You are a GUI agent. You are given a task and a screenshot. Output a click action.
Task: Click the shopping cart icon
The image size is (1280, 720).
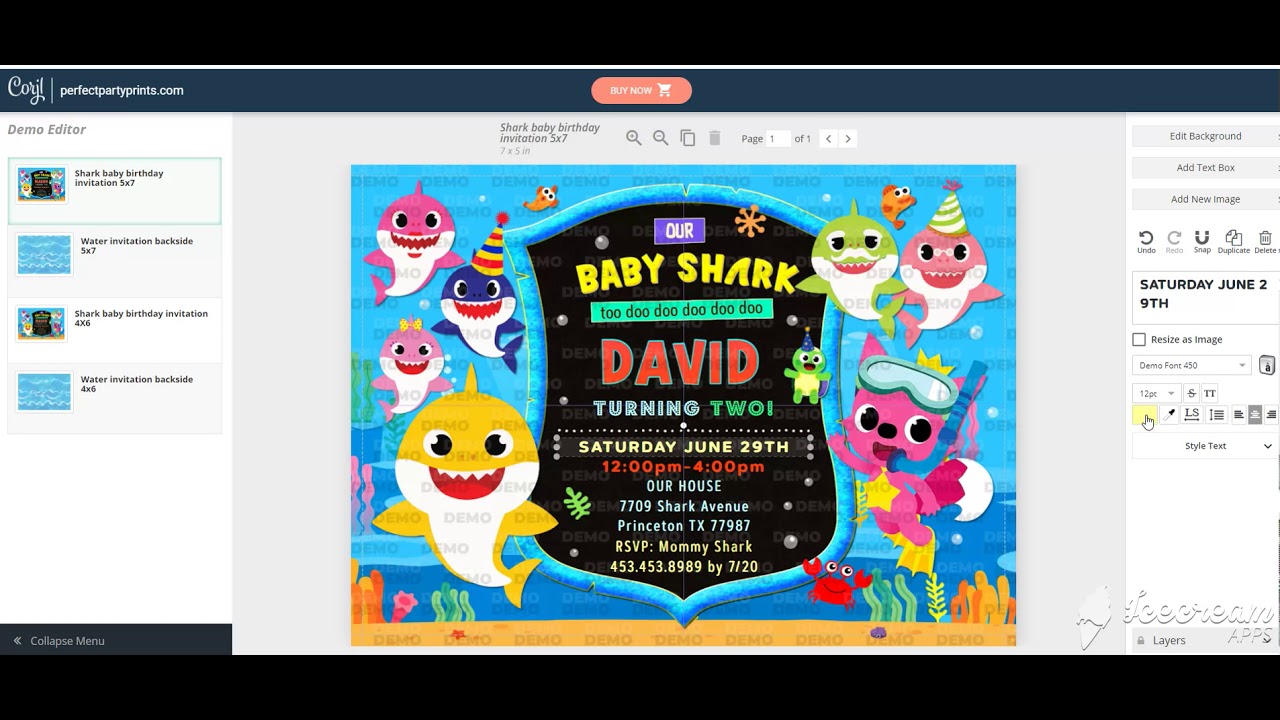665,90
